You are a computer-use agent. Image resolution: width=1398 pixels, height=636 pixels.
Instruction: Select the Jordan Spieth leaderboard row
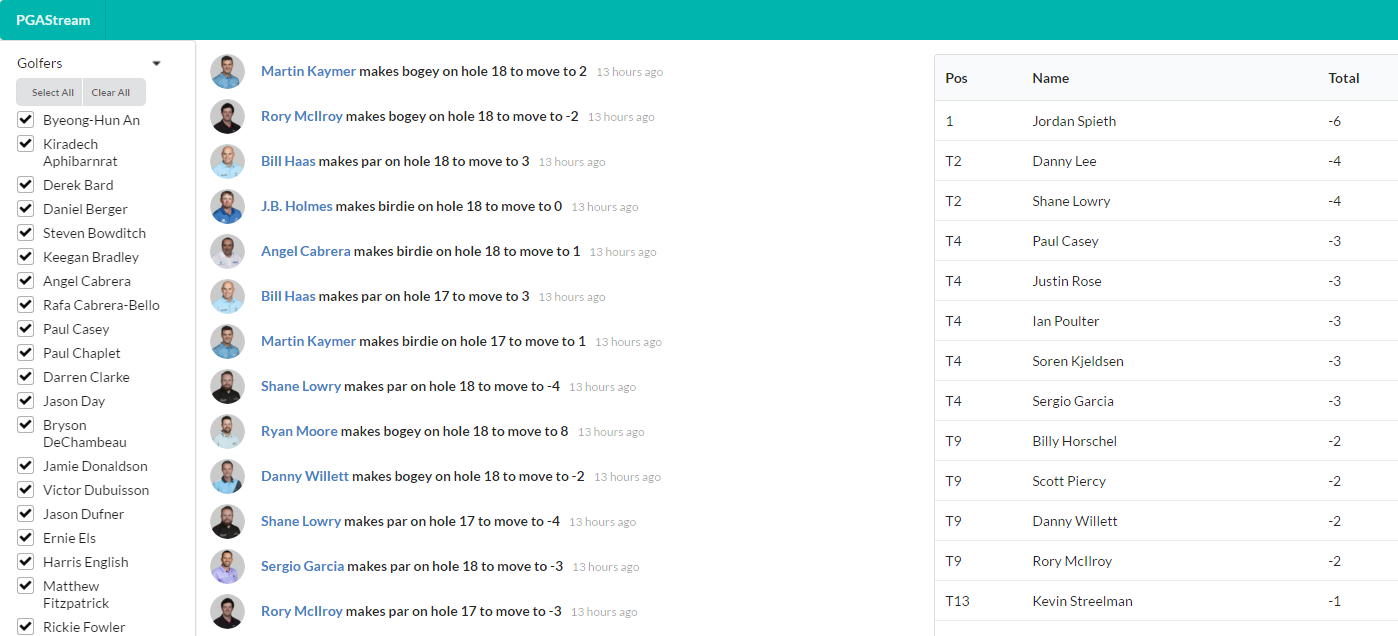coord(1166,121)
